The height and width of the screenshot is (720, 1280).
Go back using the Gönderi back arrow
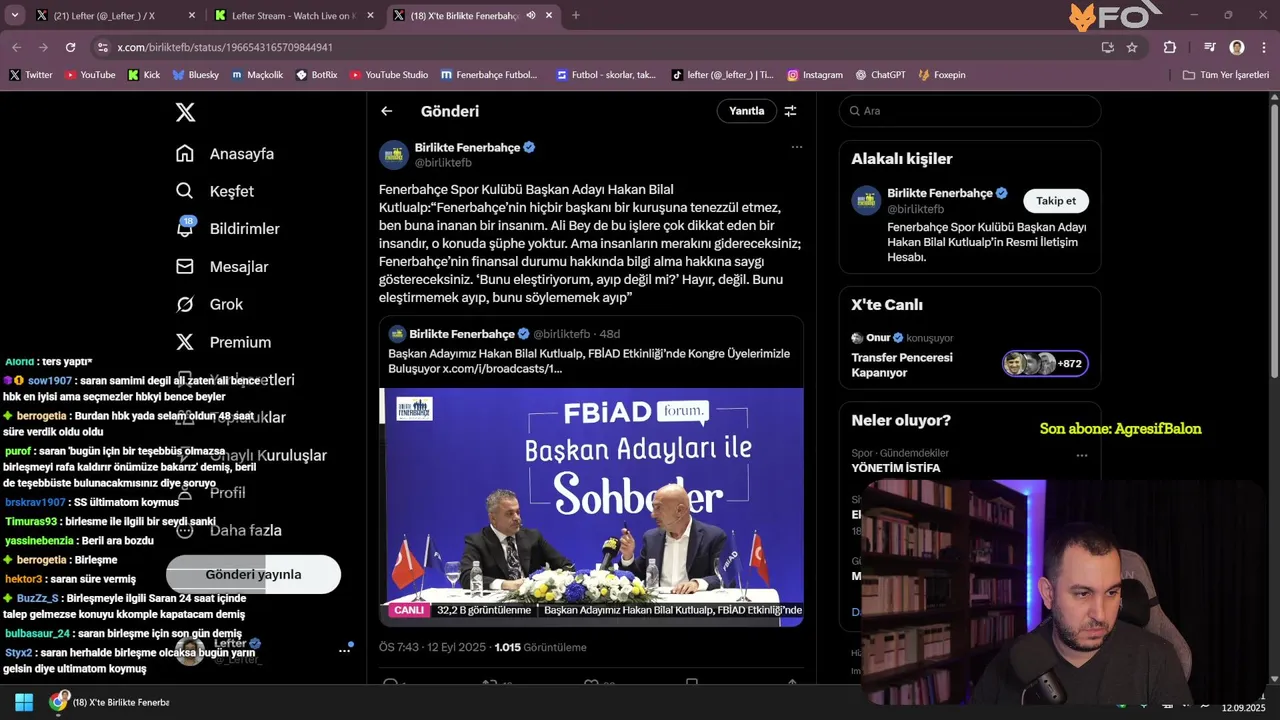pos(387,111)
